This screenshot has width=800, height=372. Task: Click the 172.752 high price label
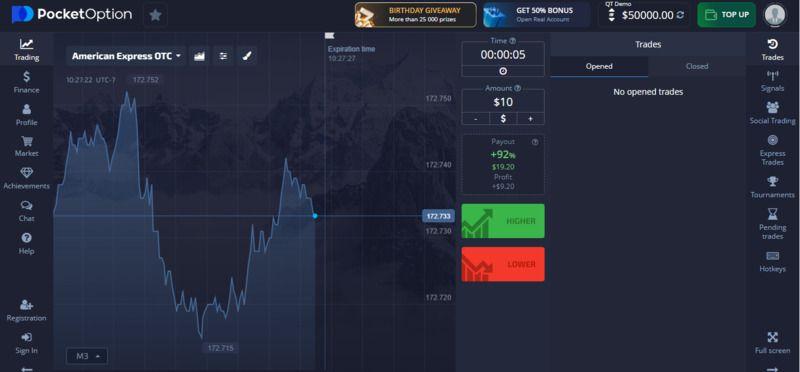tap(145, 80)
